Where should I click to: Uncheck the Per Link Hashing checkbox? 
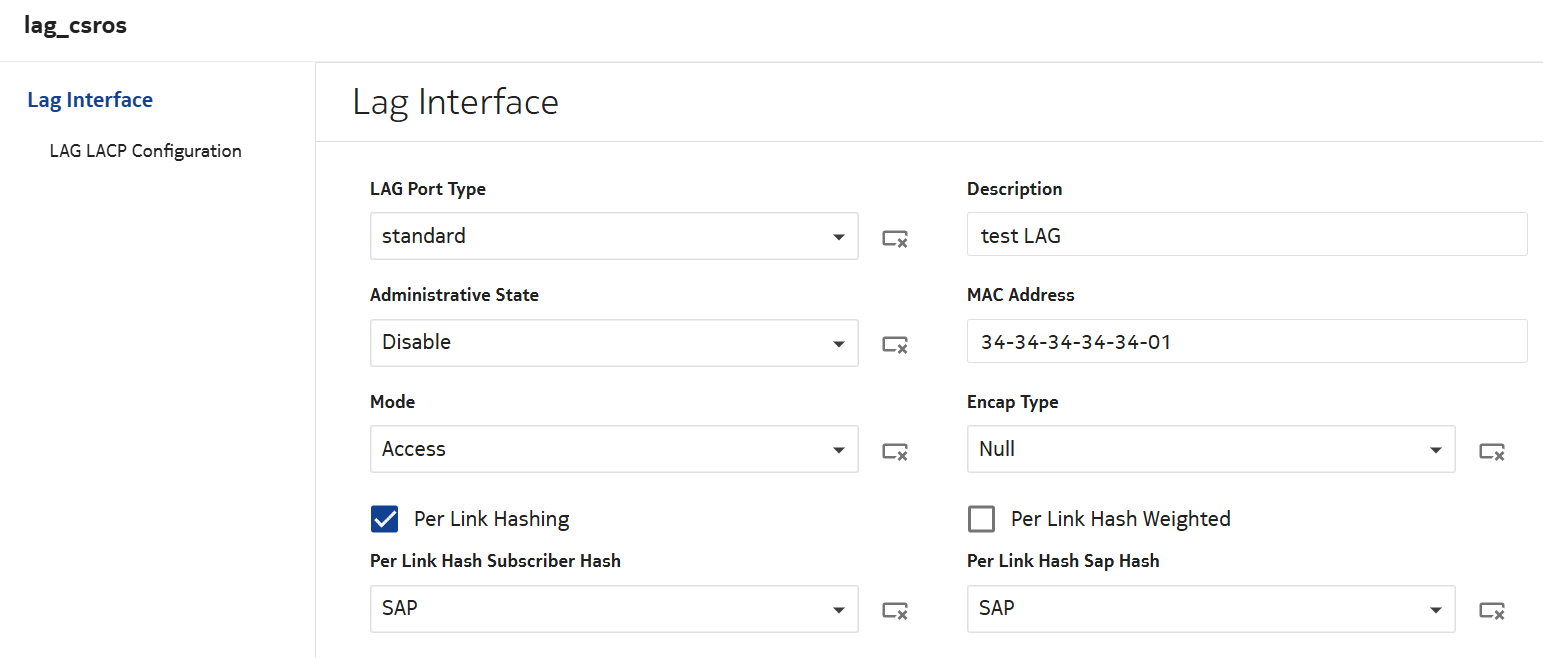coord(385,519)
